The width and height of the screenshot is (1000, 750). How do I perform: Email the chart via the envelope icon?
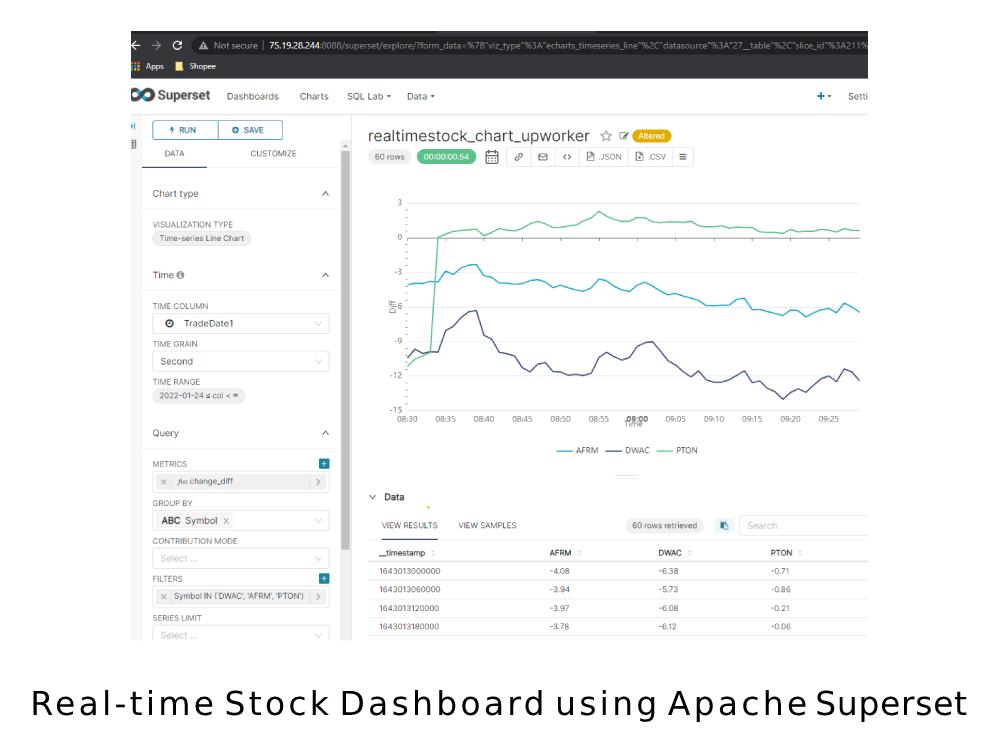point(543,157)
